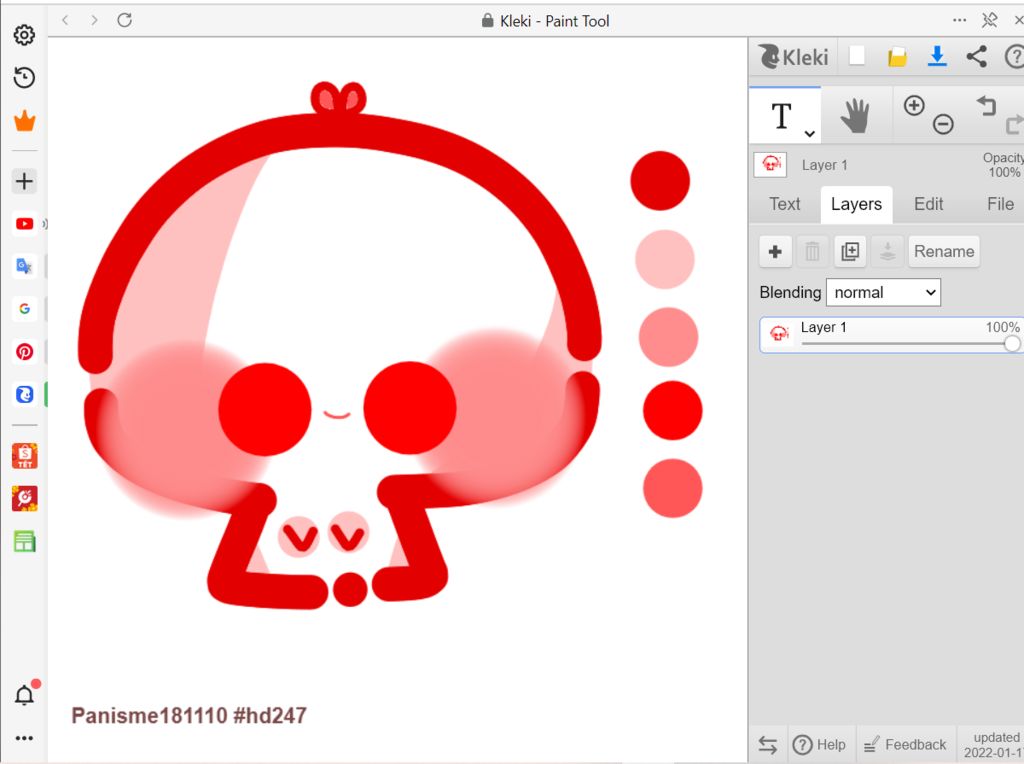Open the sidebar more options ellipsis
1024x764 pixels.
click(x=24, y=739)
